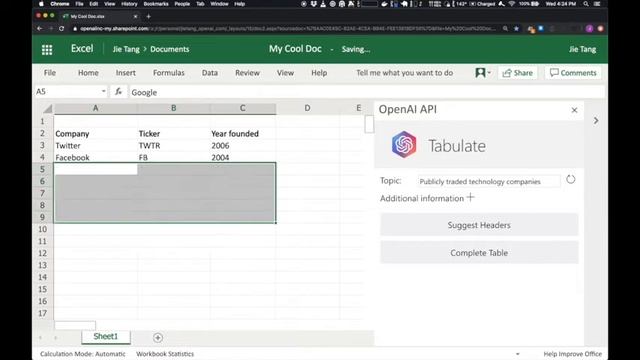Click the select-all corner triangle
The image size is (640, 360).
pyautogui.click(x=48, y=109)
